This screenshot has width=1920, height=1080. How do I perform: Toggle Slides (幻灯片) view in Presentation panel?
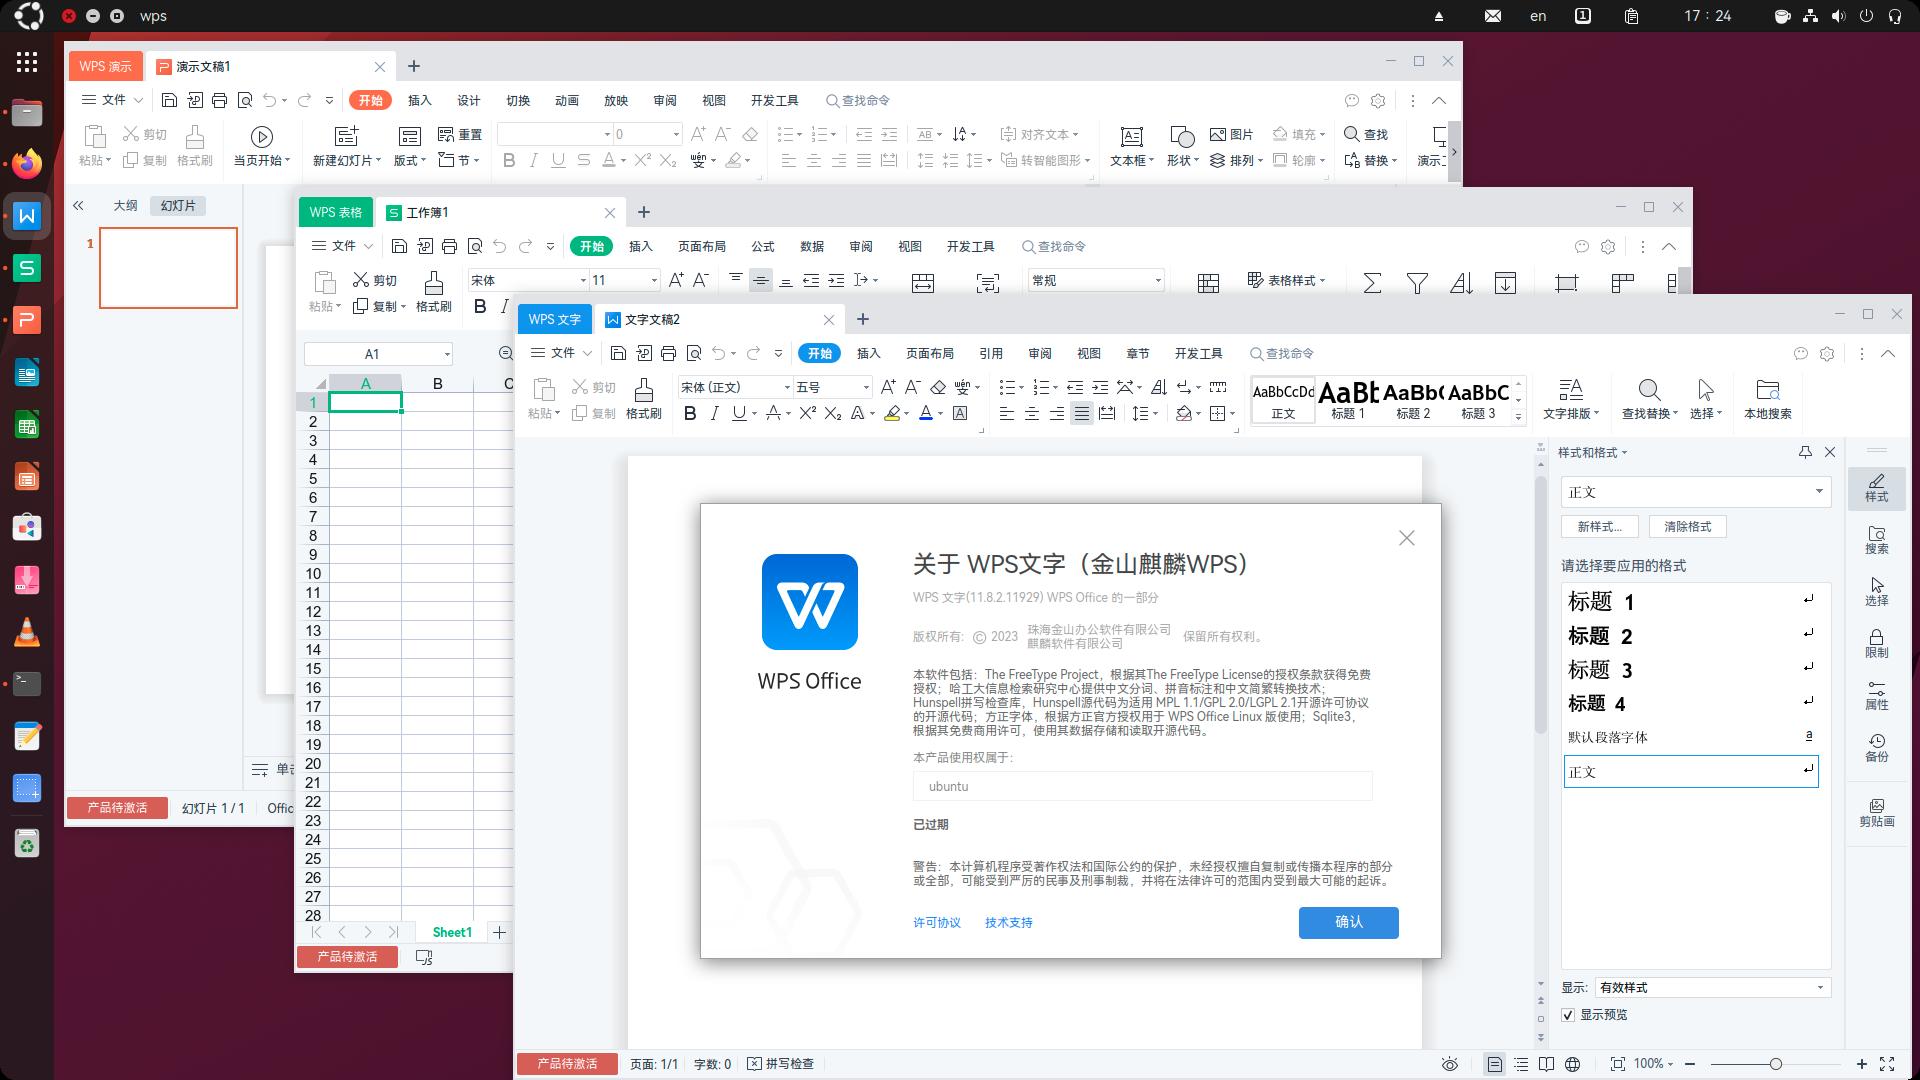click(178, 205)
